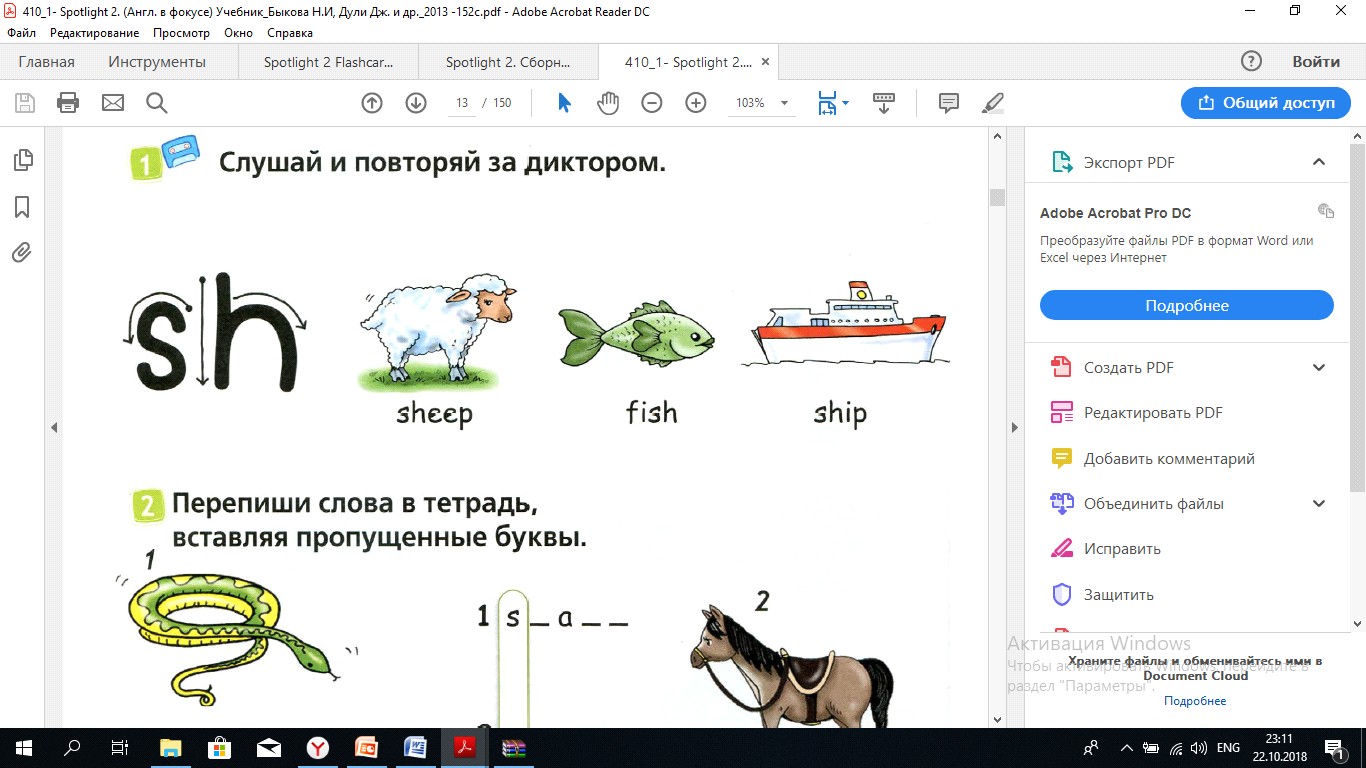Open the search magnifier tool
The image size is (1366, 768).
click(x=156, y=103)
